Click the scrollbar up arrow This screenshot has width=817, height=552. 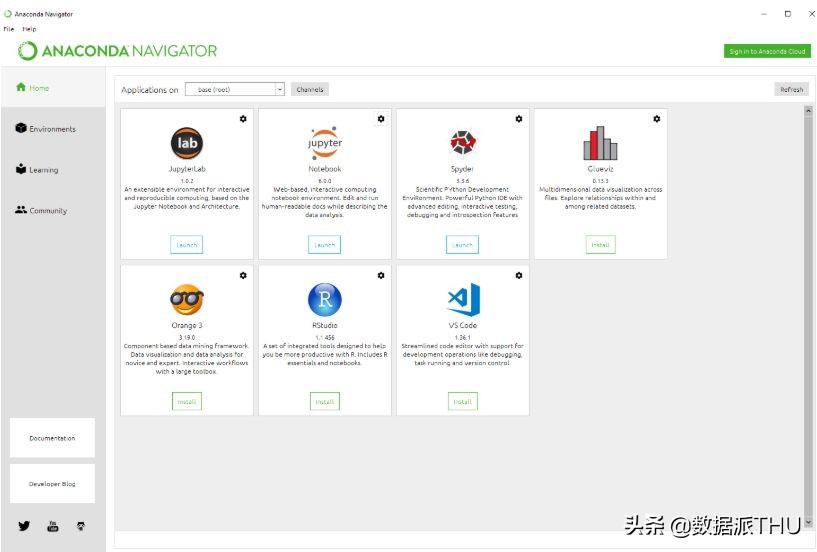click(808, 111)
